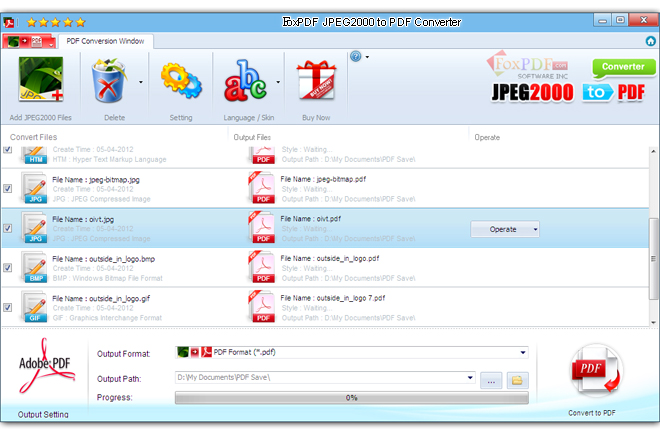Image resolution: width=660 pixels, height=430 pixels.
Task: Click the 'Convert to PDF' label
Action: pyautogui.click(x=592, y=413)
